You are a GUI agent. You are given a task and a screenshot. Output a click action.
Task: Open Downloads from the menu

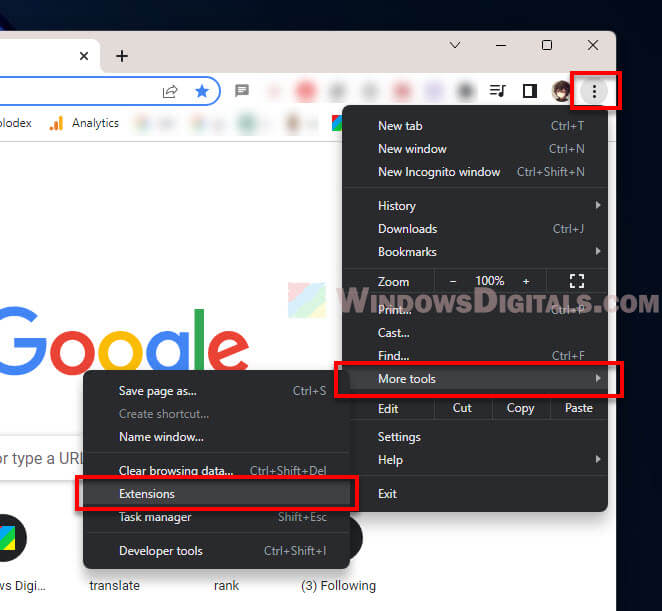[x=476, y=229]
